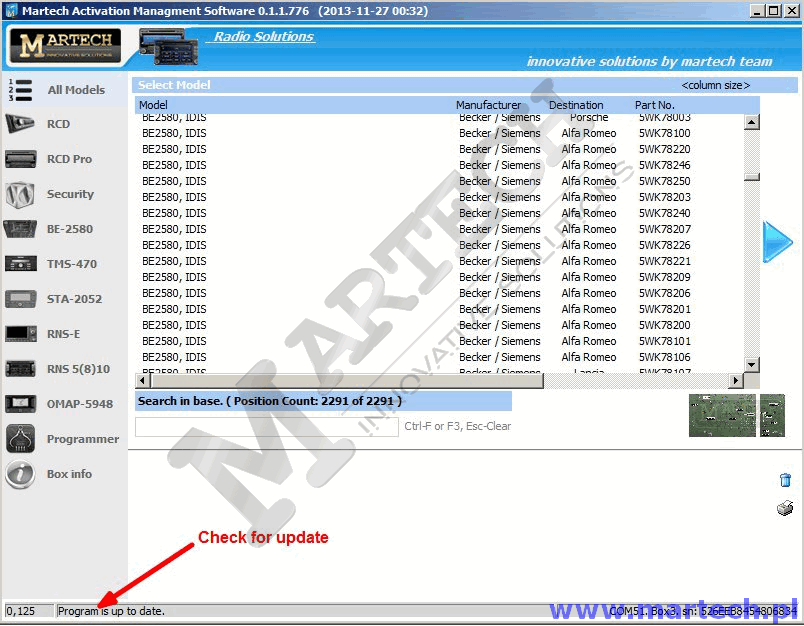Select the row with part 5WK78100
804x626 pixels.
click(441, 133)
